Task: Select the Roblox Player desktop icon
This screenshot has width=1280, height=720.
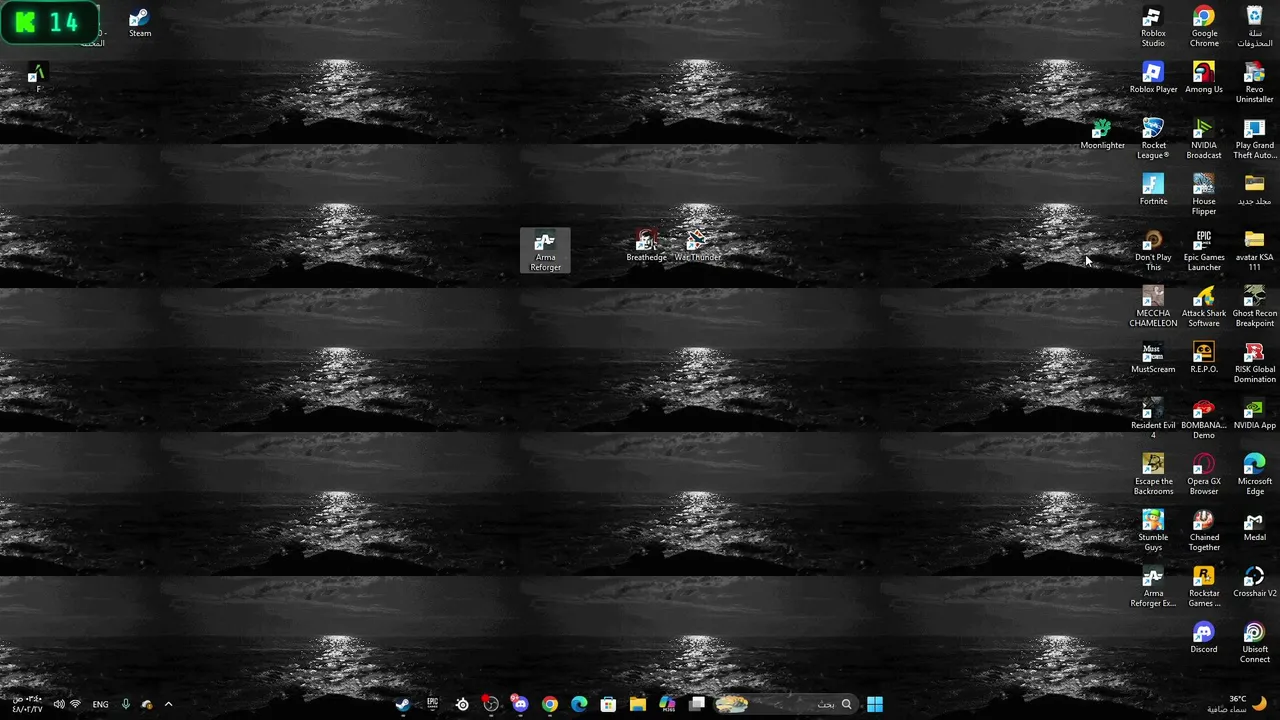Action: point(1153,79)
